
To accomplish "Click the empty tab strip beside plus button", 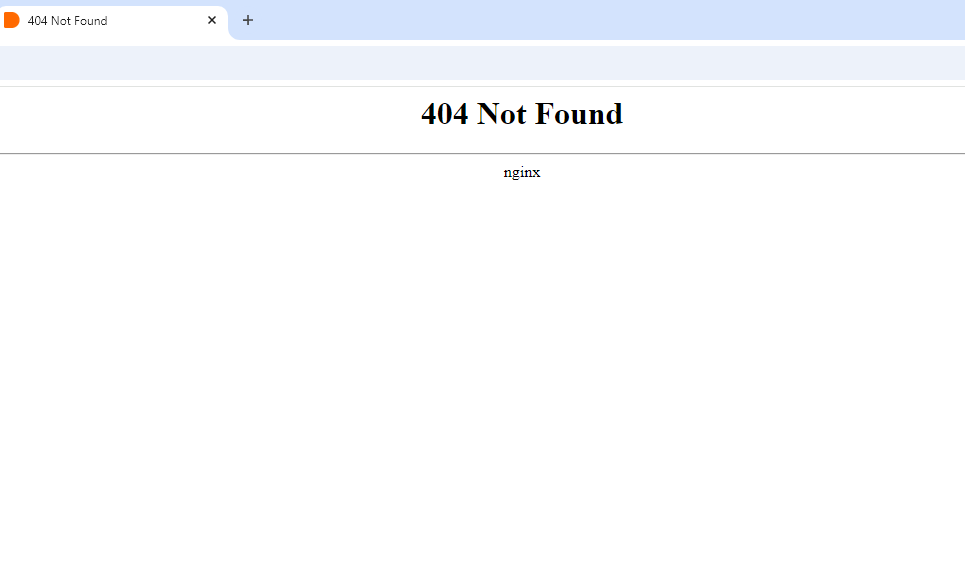I will pyautogui.click(x=609, y=20).
